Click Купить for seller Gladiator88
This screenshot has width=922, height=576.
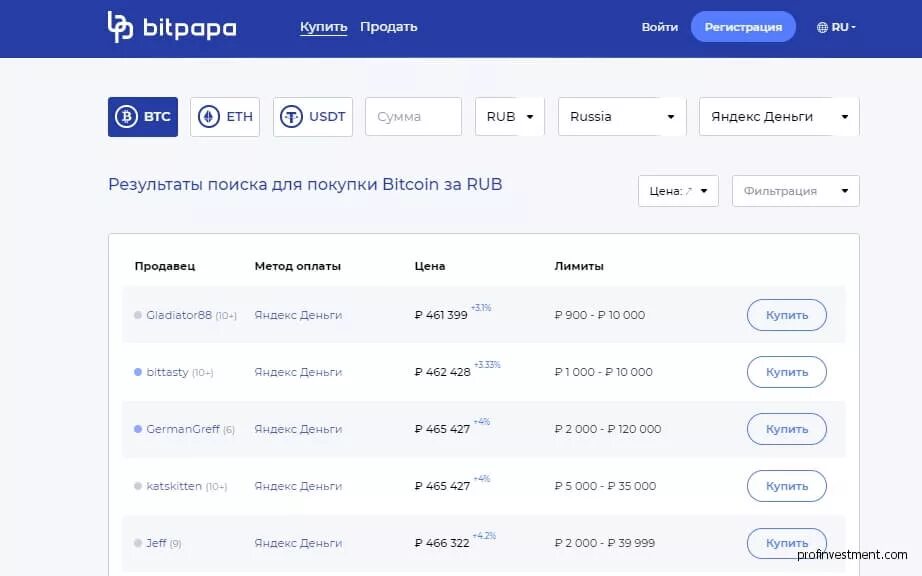point(786,315)
